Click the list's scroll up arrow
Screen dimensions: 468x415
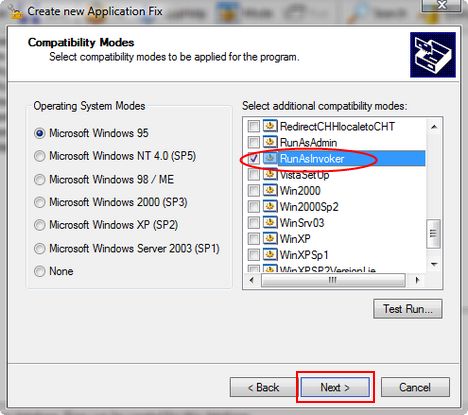pos(434,127)
